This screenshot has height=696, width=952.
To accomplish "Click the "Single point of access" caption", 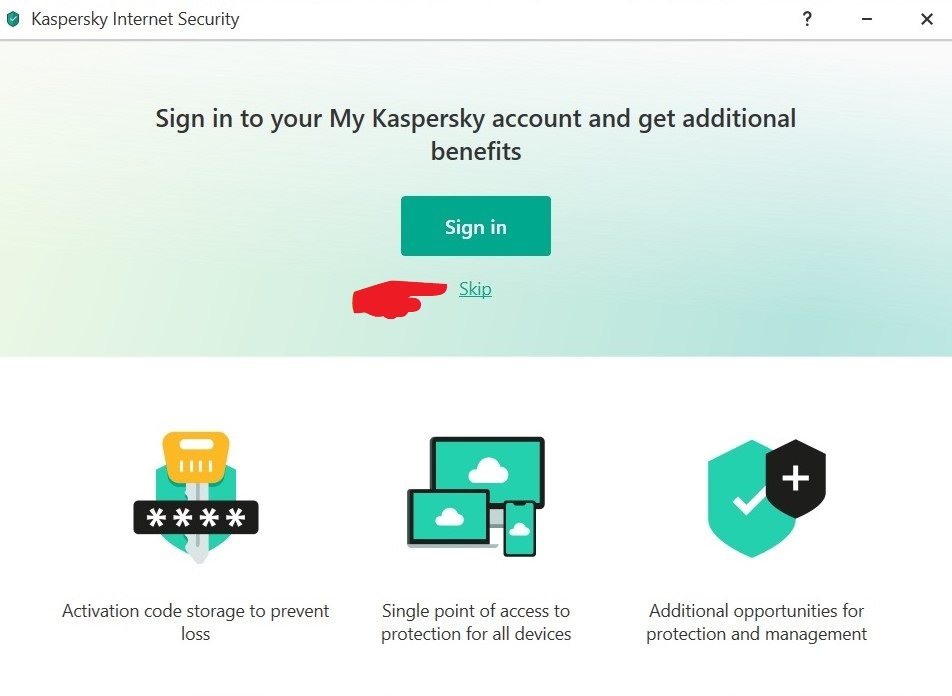I will (476, 622).
